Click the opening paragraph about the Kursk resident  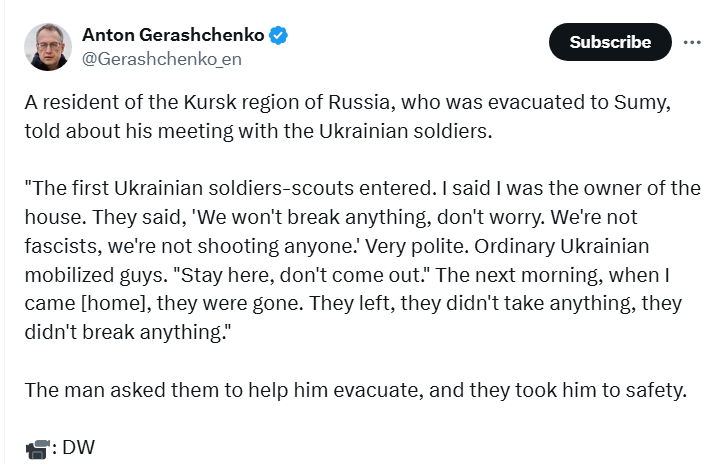348,117
